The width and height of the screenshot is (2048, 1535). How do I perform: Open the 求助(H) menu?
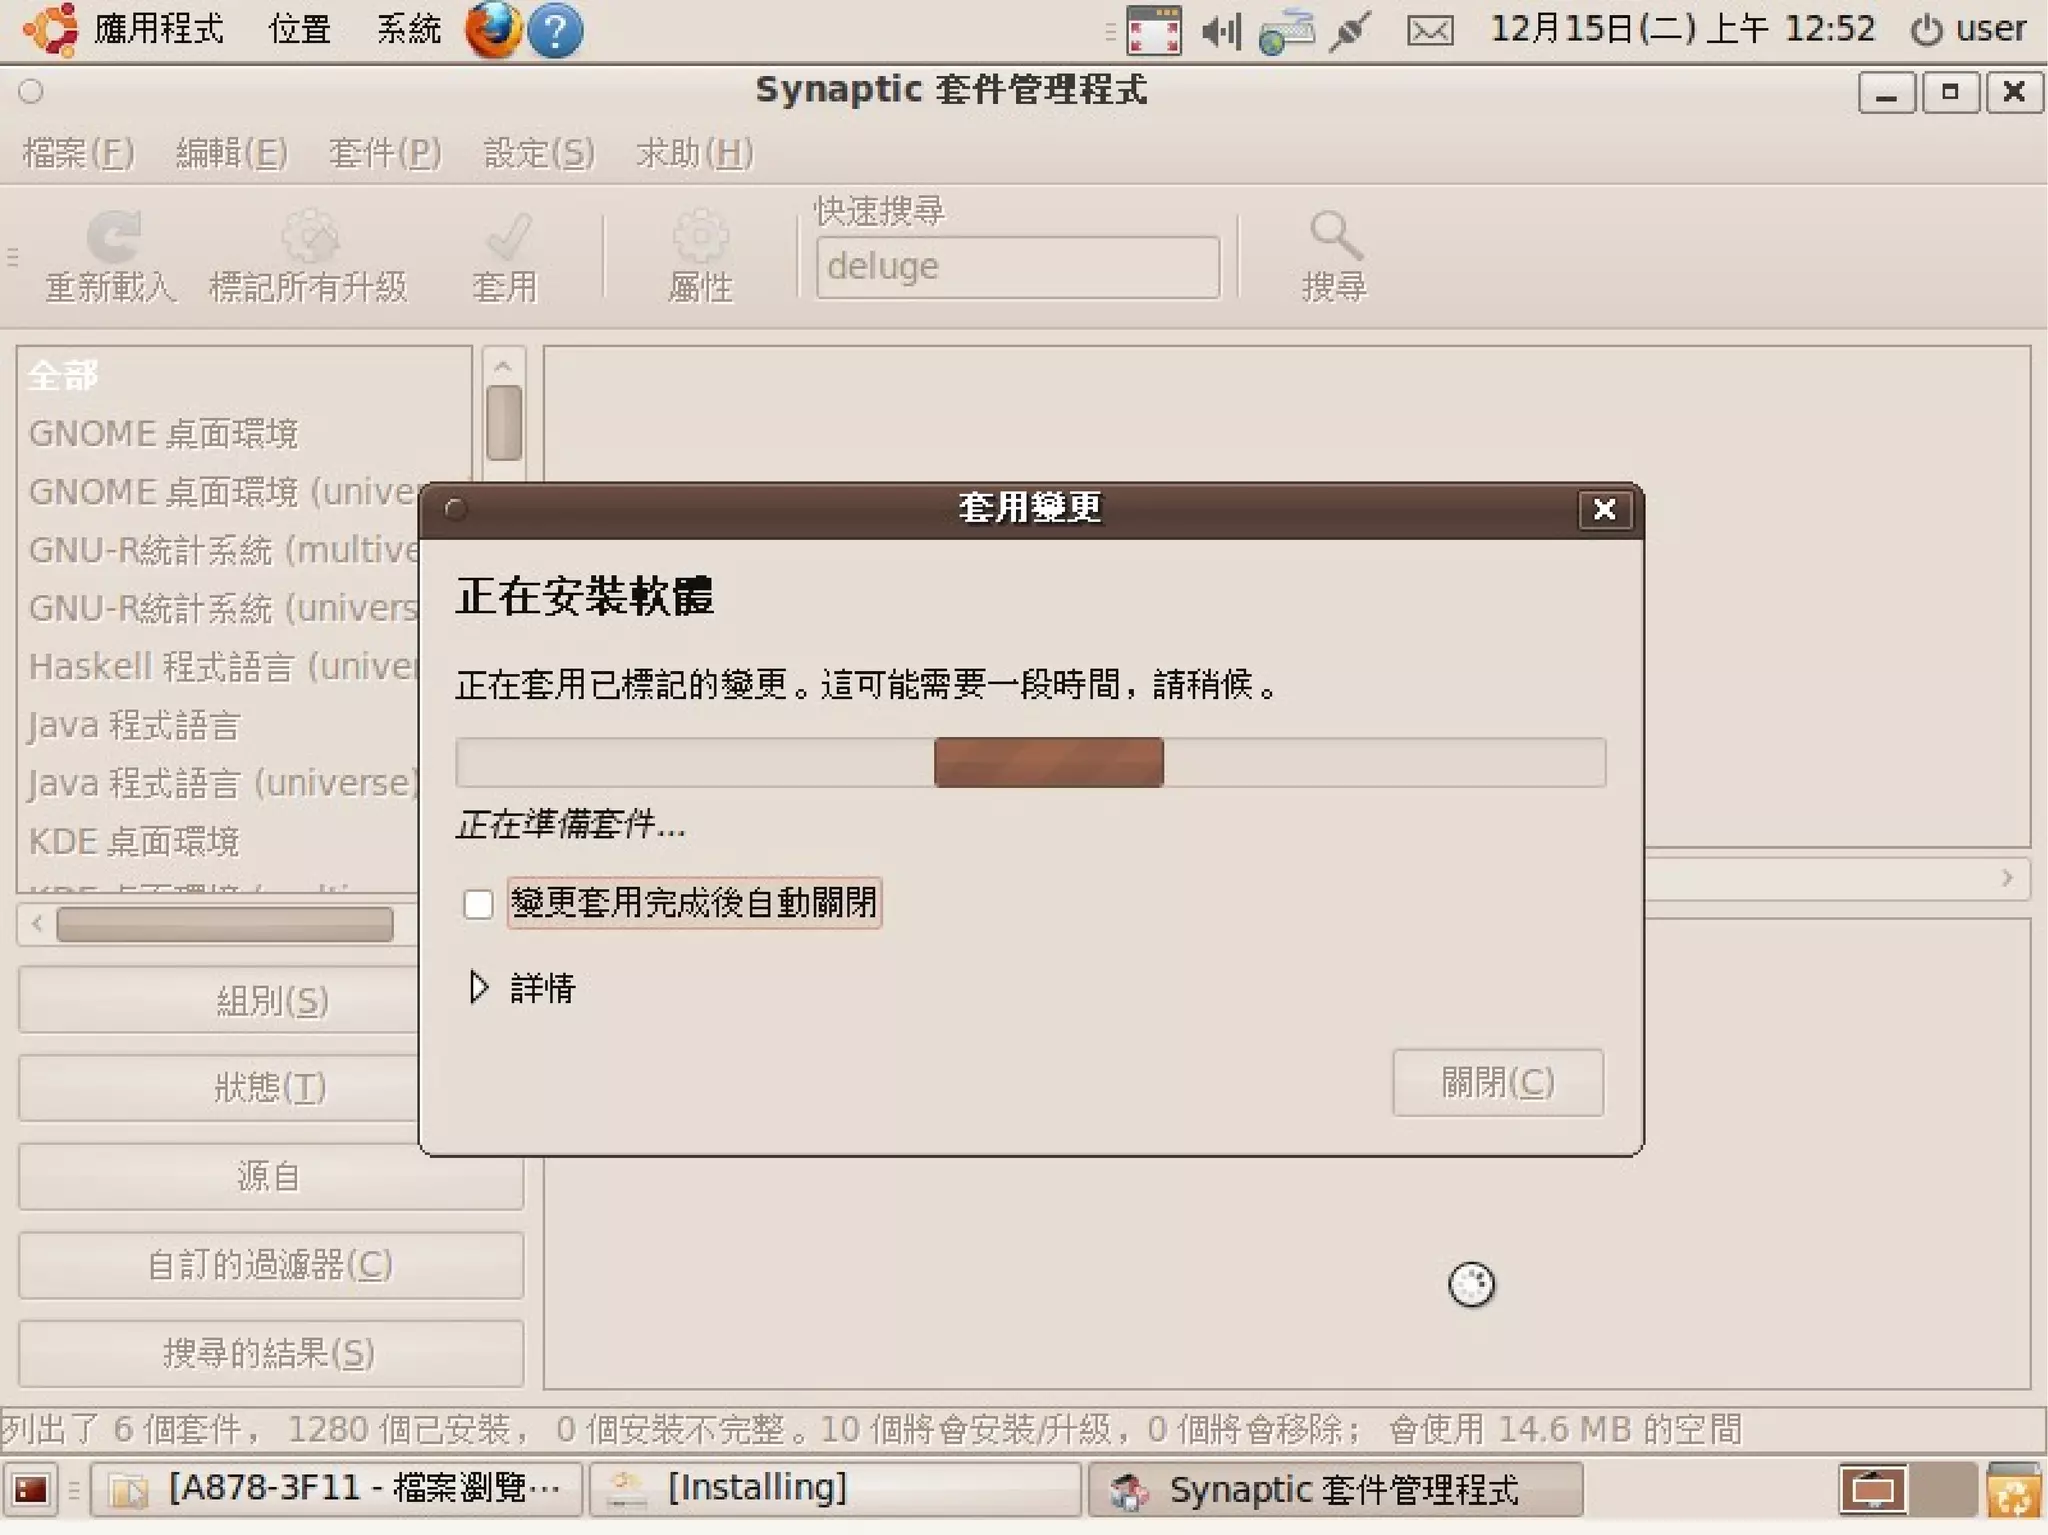click(695, 153)
